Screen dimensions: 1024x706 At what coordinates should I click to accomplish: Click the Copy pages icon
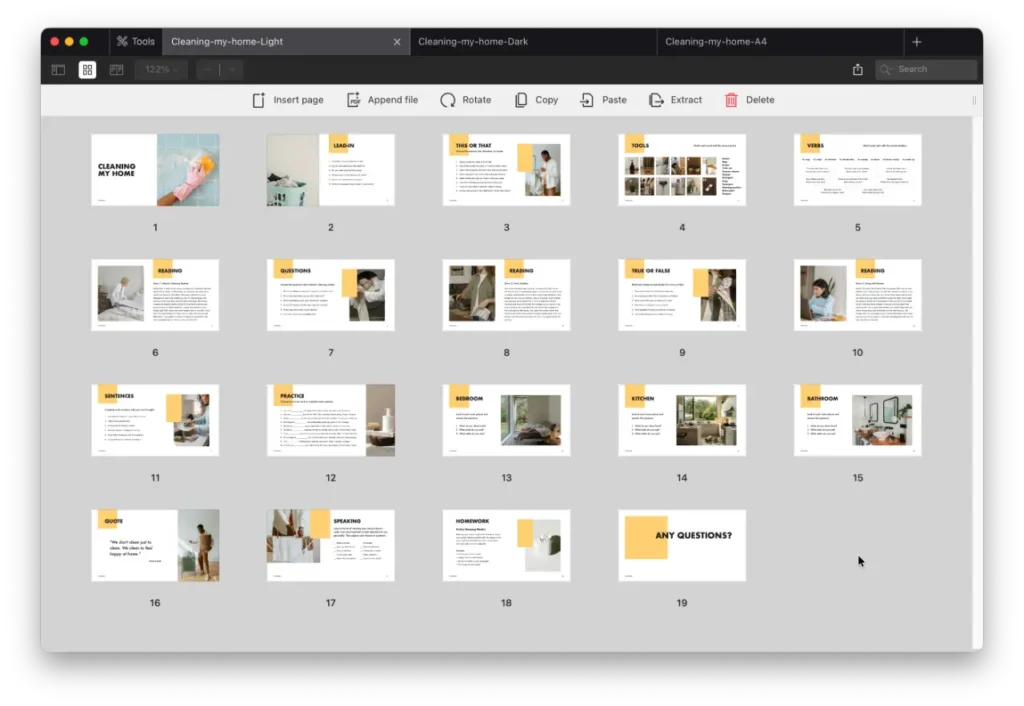pos(521,100)
